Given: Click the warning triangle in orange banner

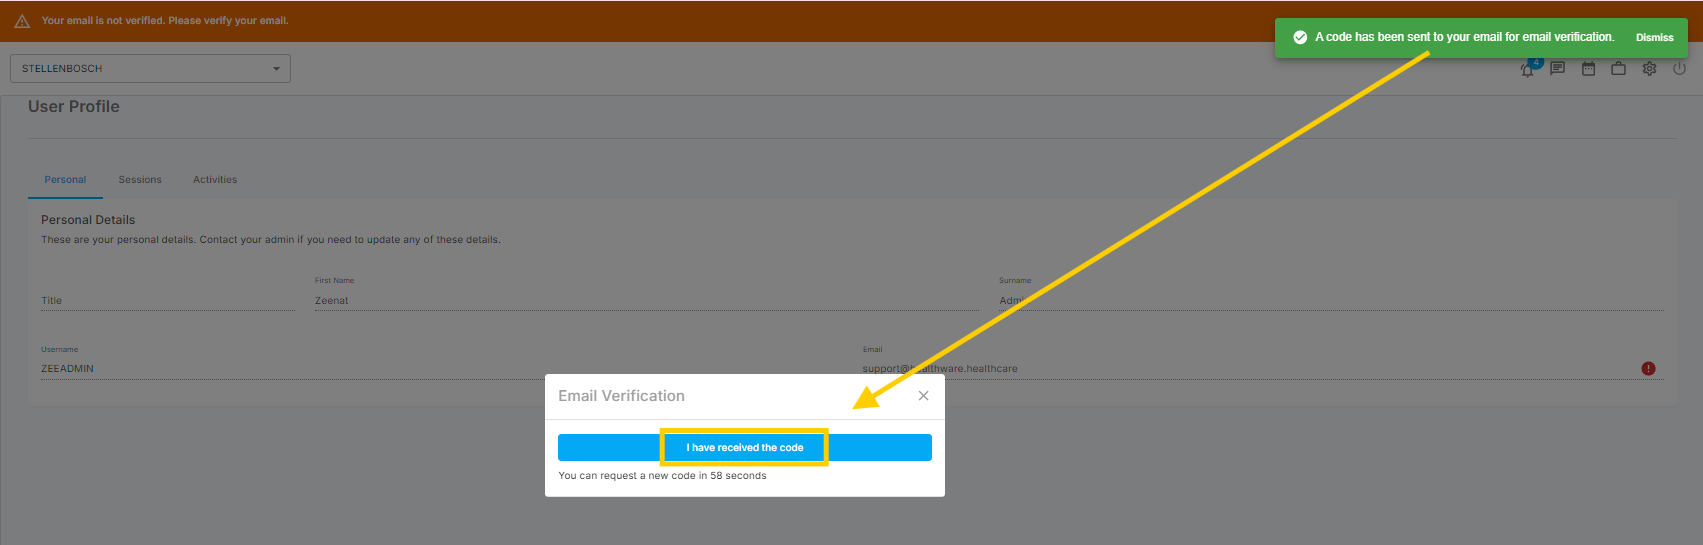Looking at the screenshot, I should tap(22, 21).
